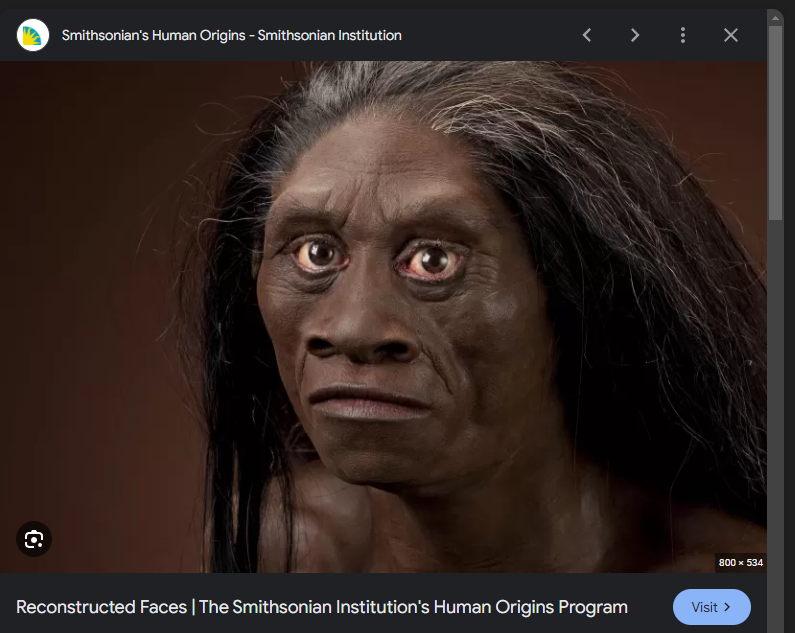Open the Smithsonian's Human Origins source link

tap(232, 36)
